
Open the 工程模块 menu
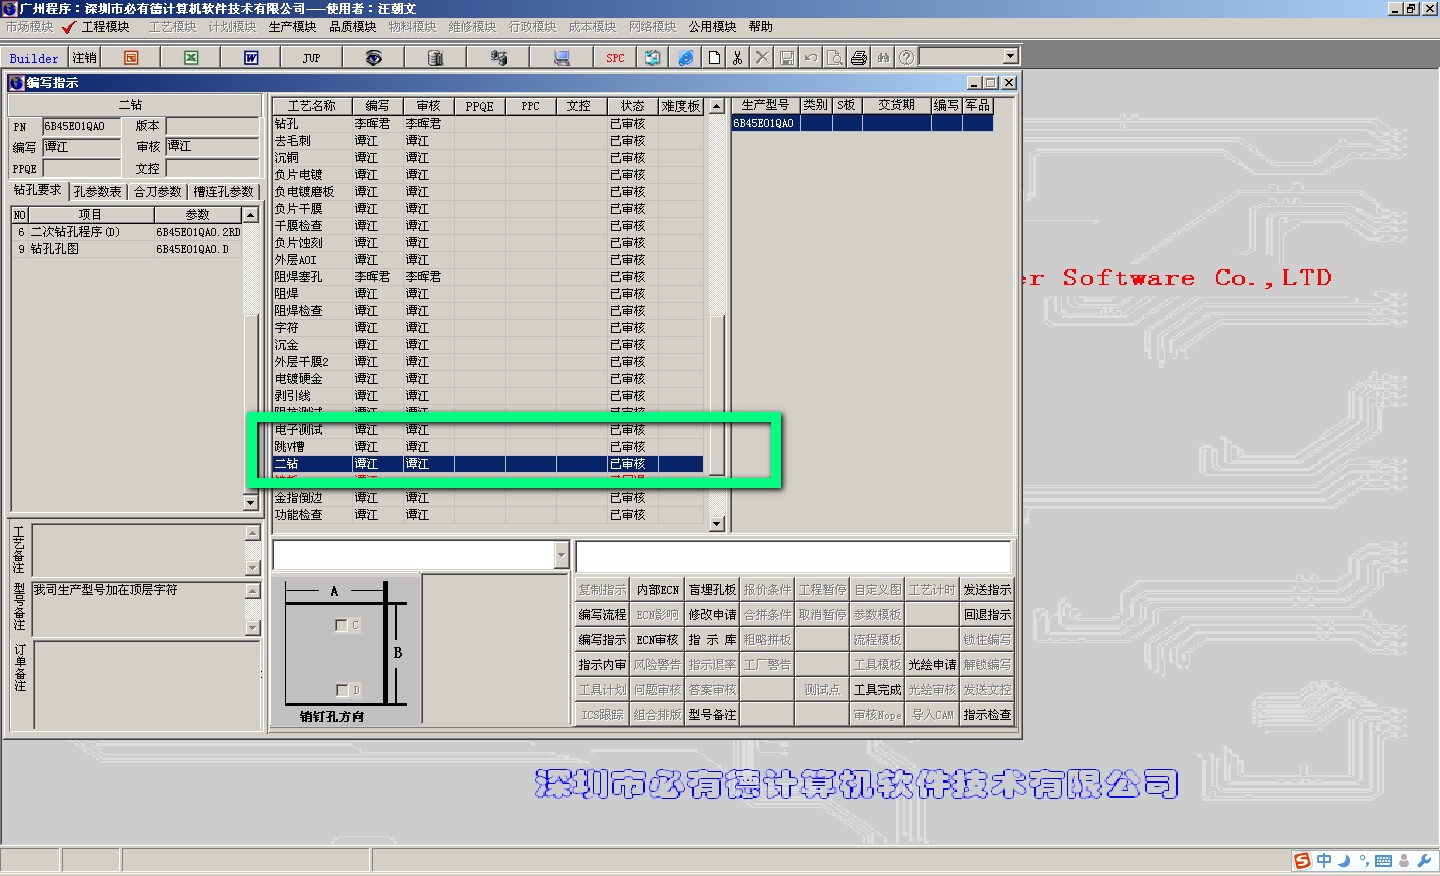tap(105, 27)
